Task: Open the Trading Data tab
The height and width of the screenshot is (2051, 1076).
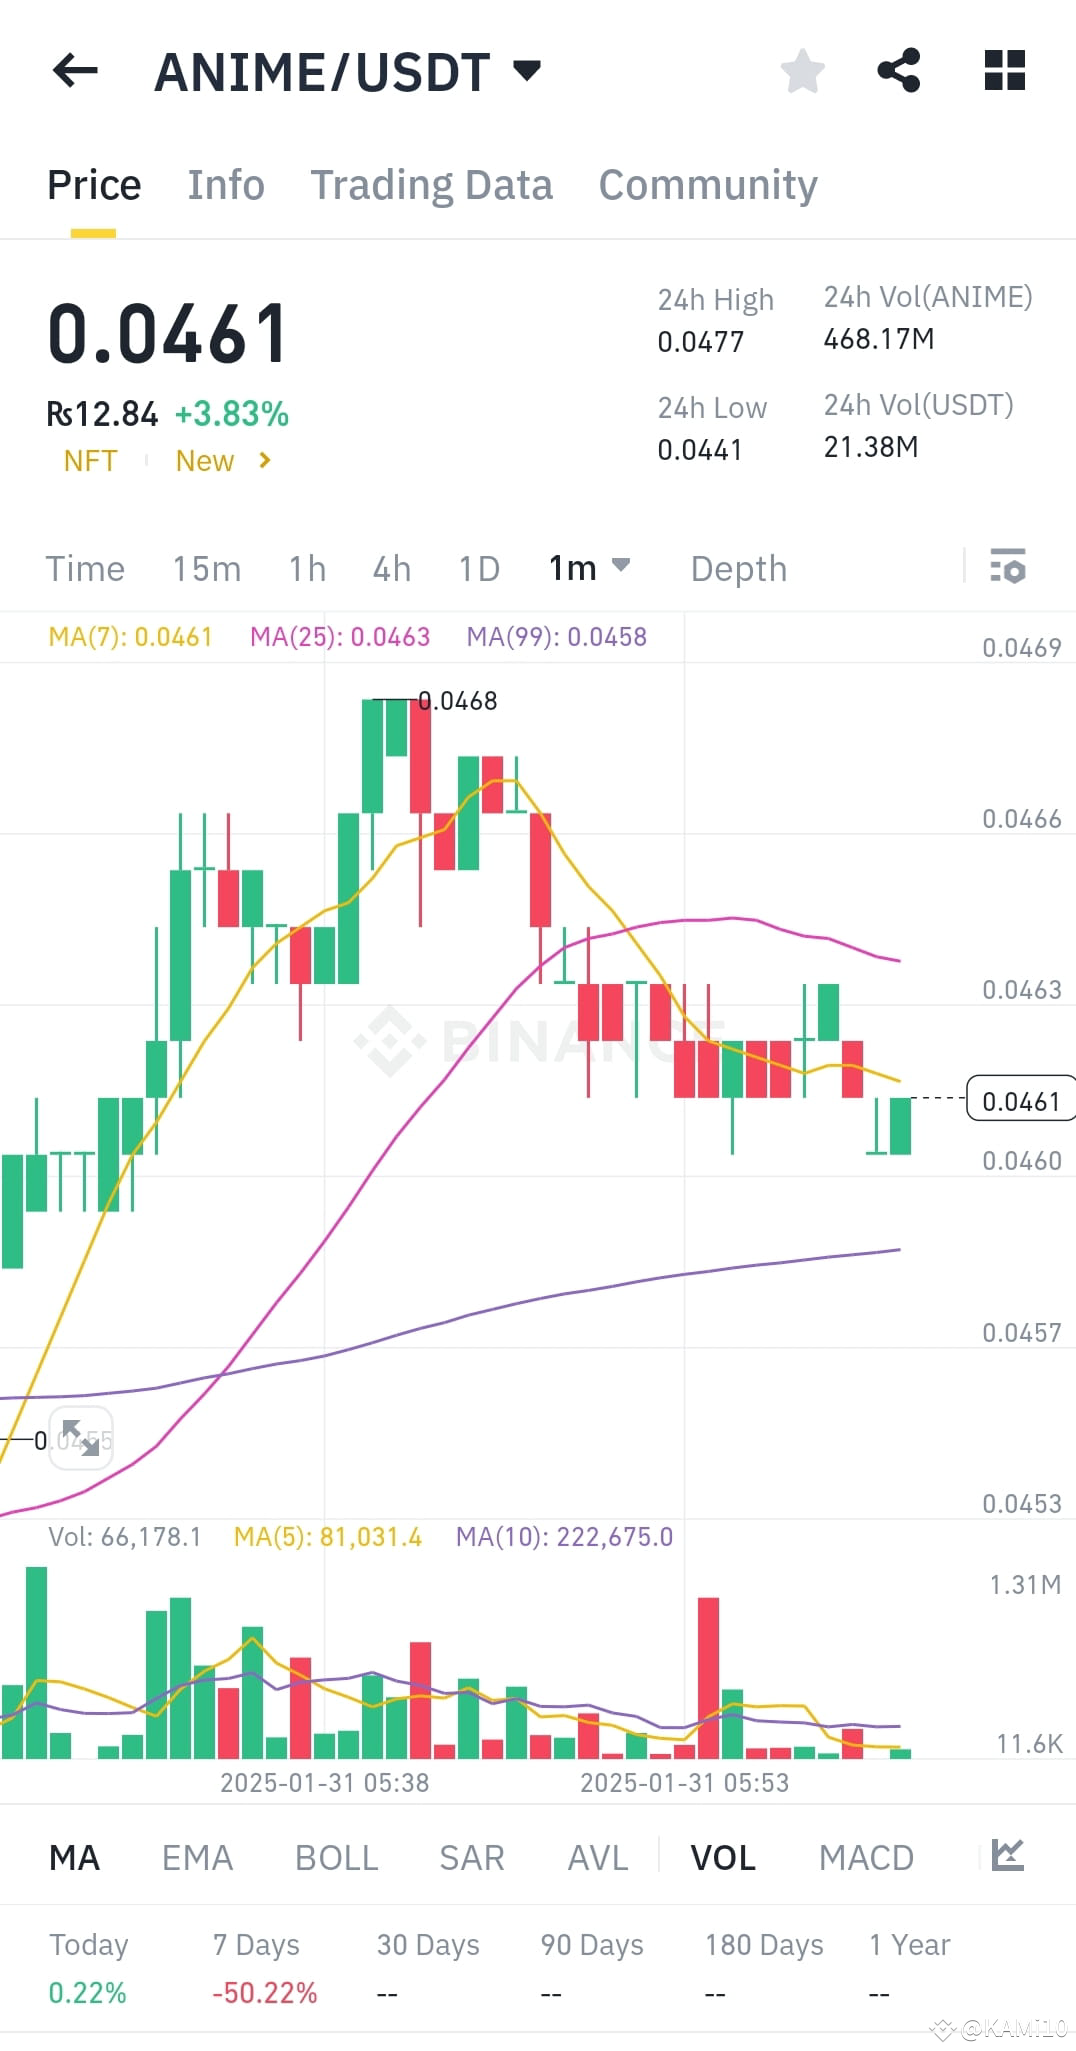Action: 431,185
